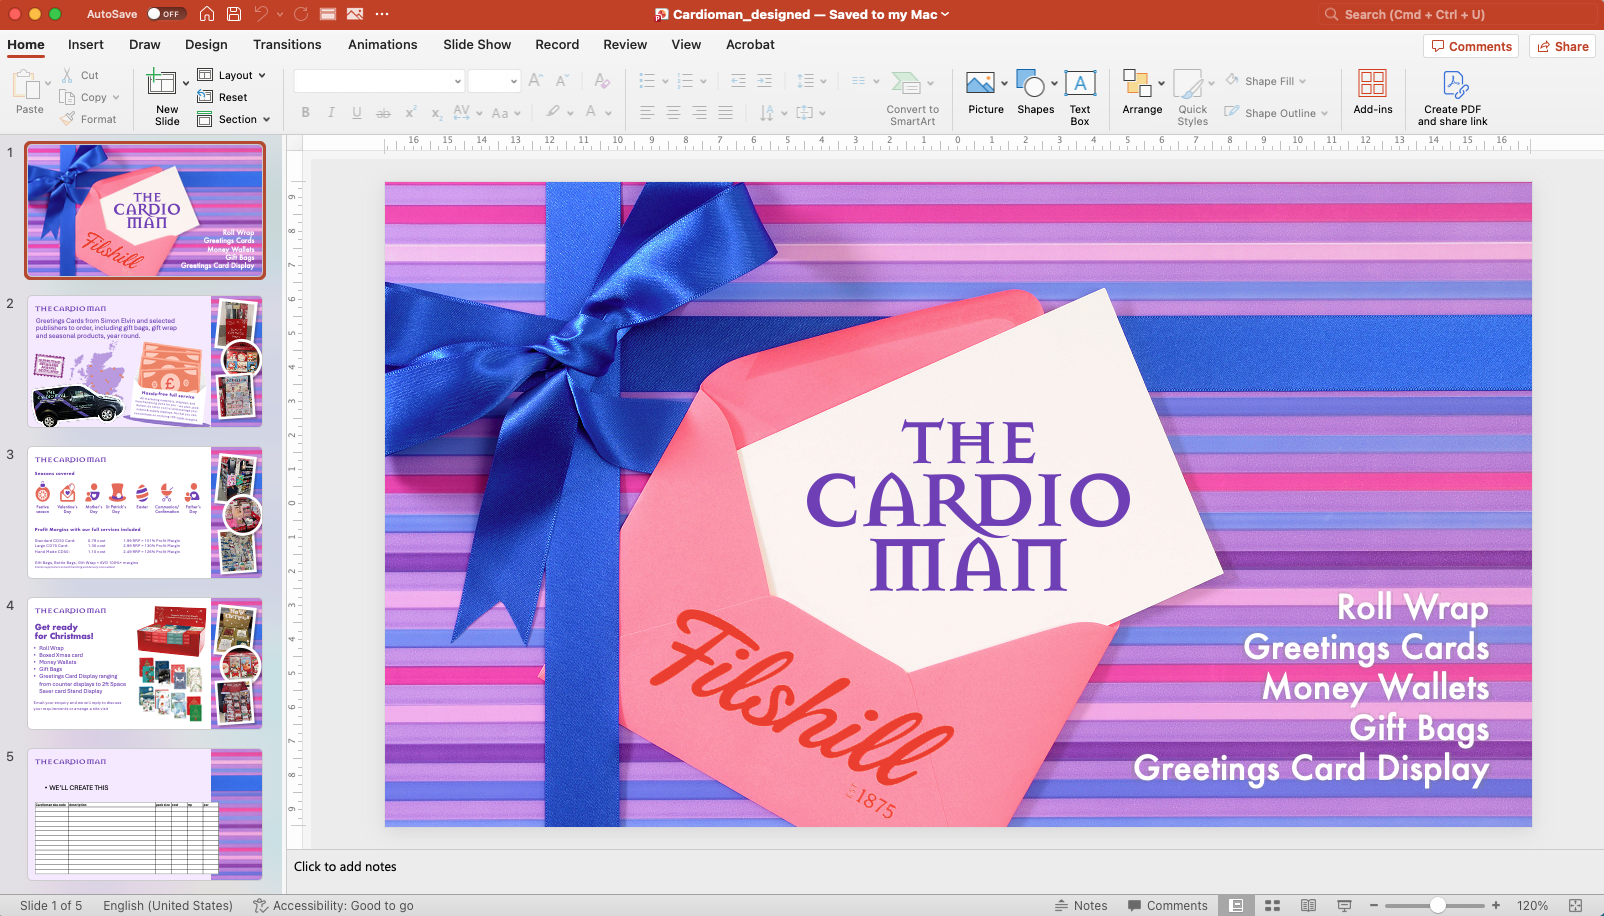
Task: Toggle strikethrough formatting
Action: pyautogui.click(x=383, y=113)
